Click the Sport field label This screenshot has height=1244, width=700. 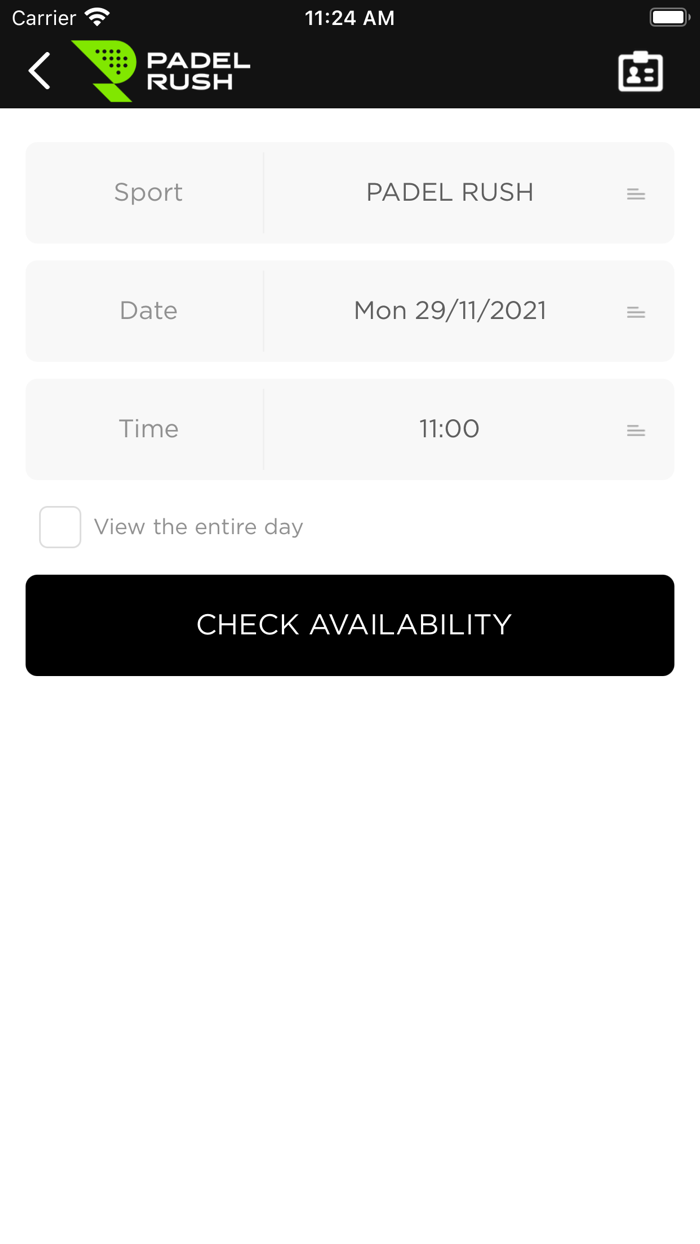(148, 192)
